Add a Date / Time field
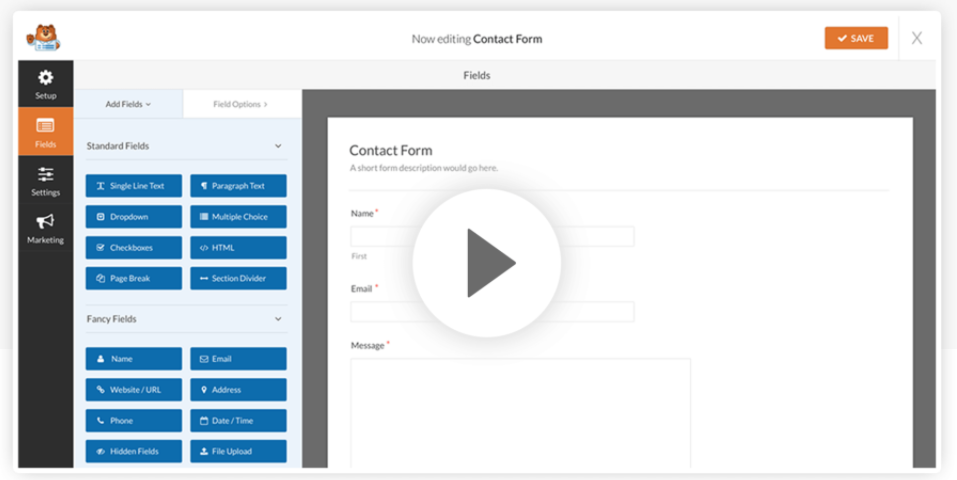The width and height of the screenshot is (957, 480). [238, 420]
